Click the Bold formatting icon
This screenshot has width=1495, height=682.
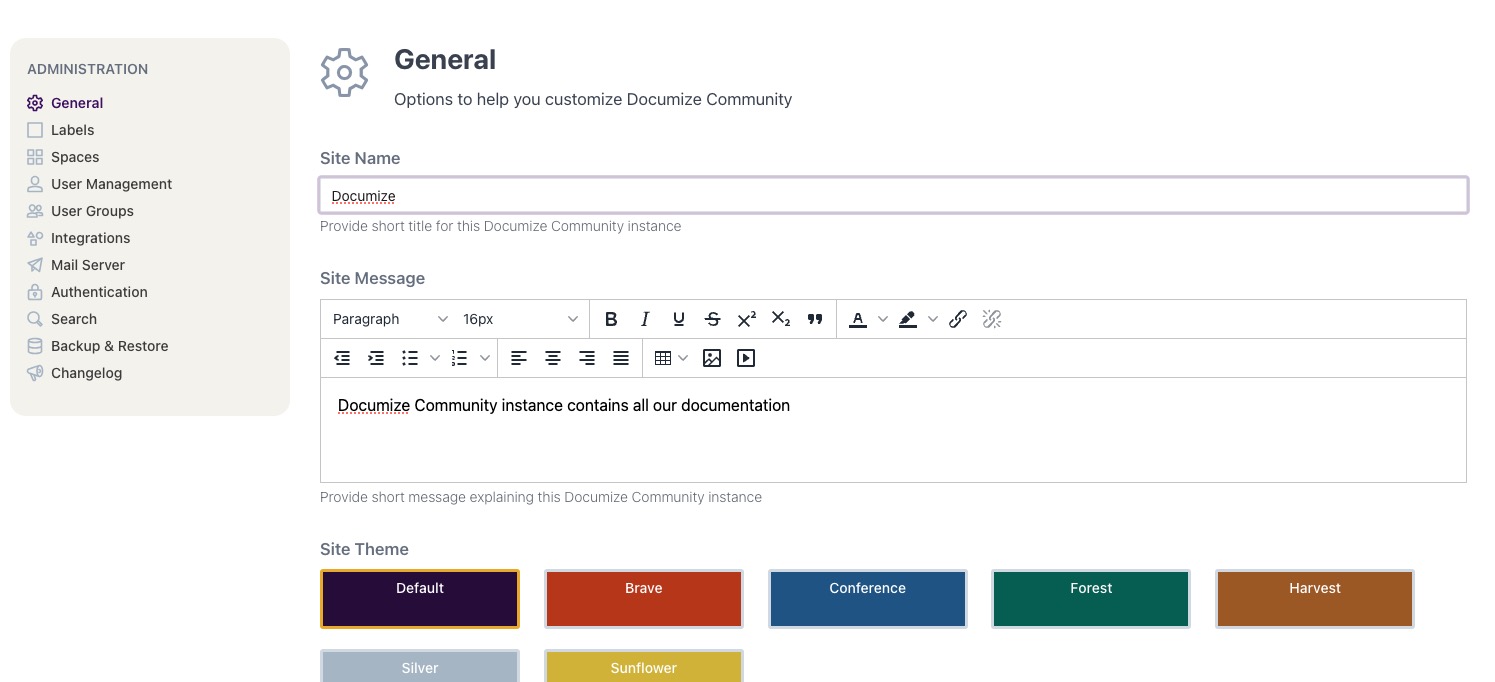(x=611, y=319)
